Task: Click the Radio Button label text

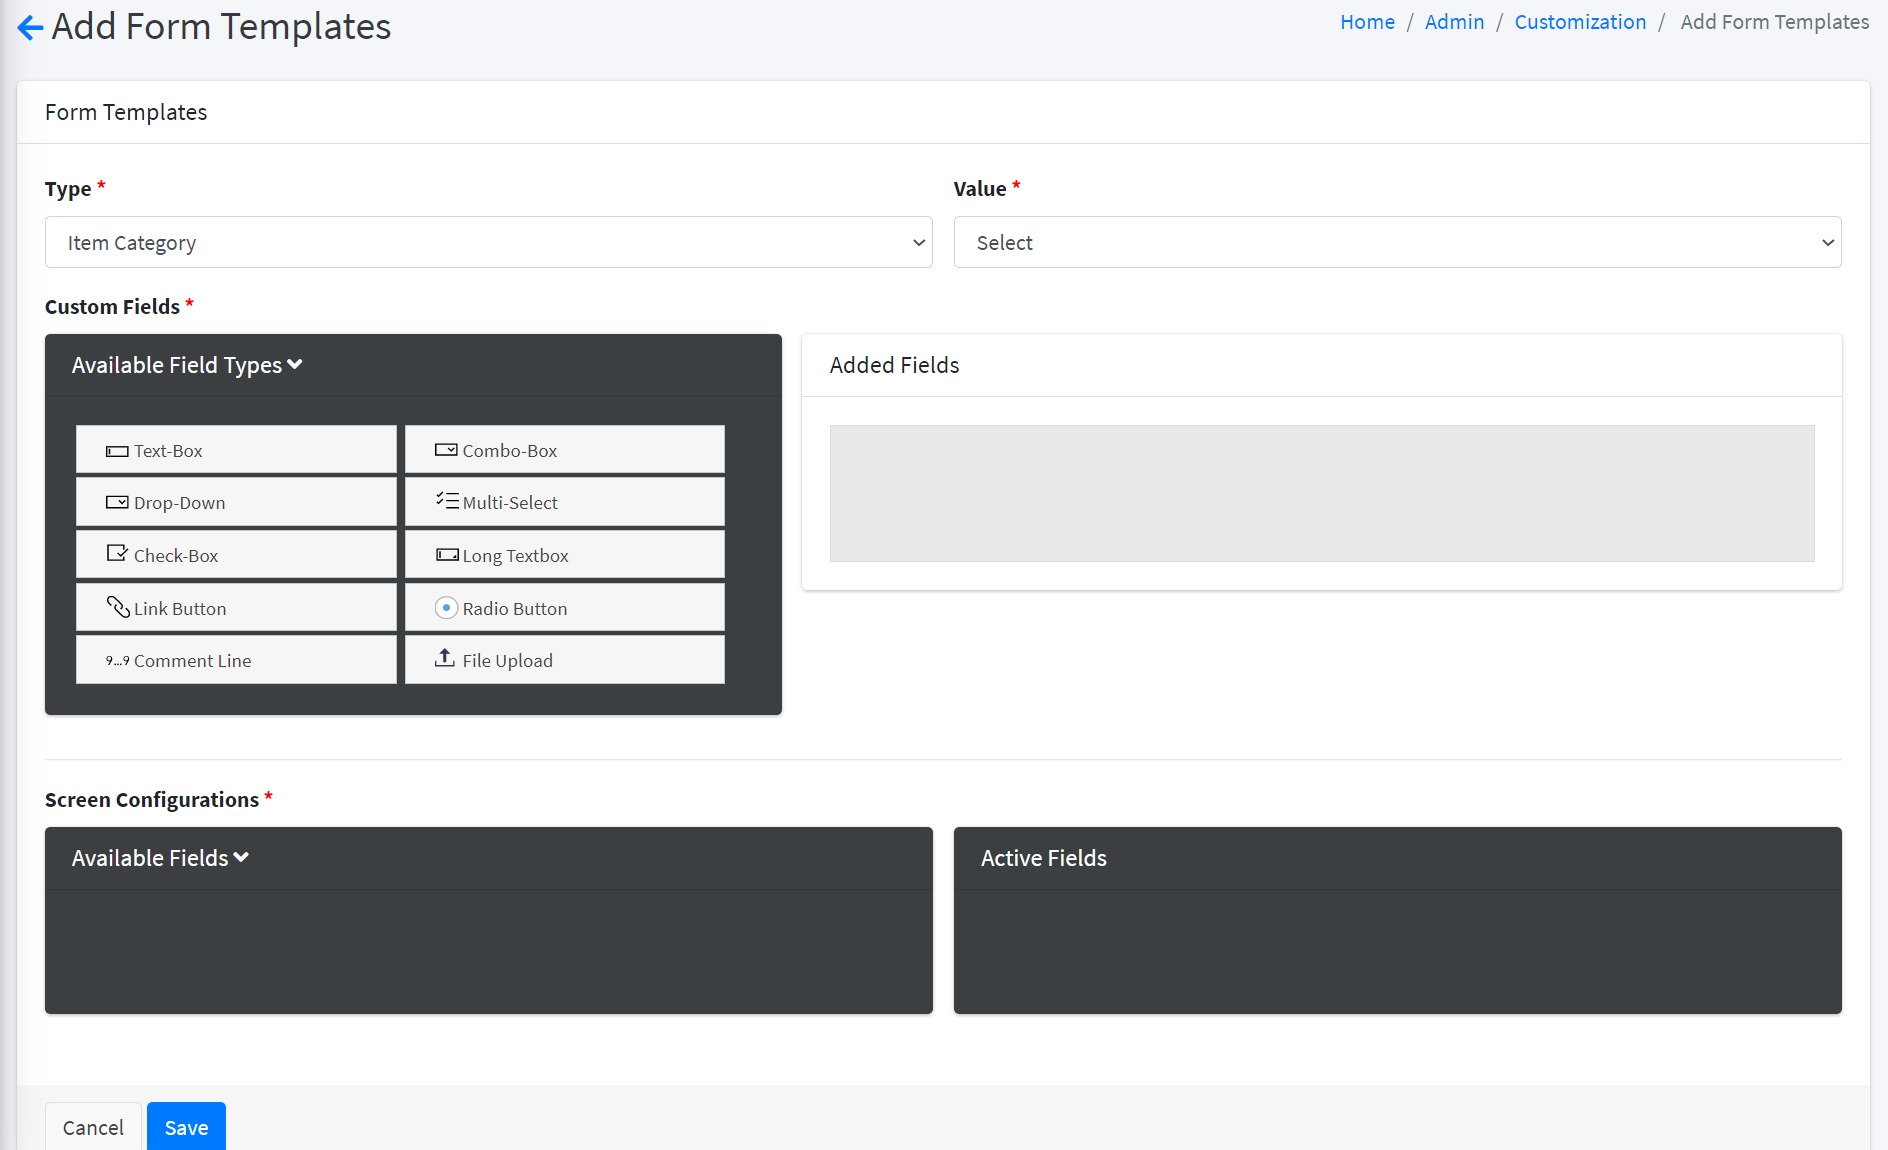Action: 515,609
